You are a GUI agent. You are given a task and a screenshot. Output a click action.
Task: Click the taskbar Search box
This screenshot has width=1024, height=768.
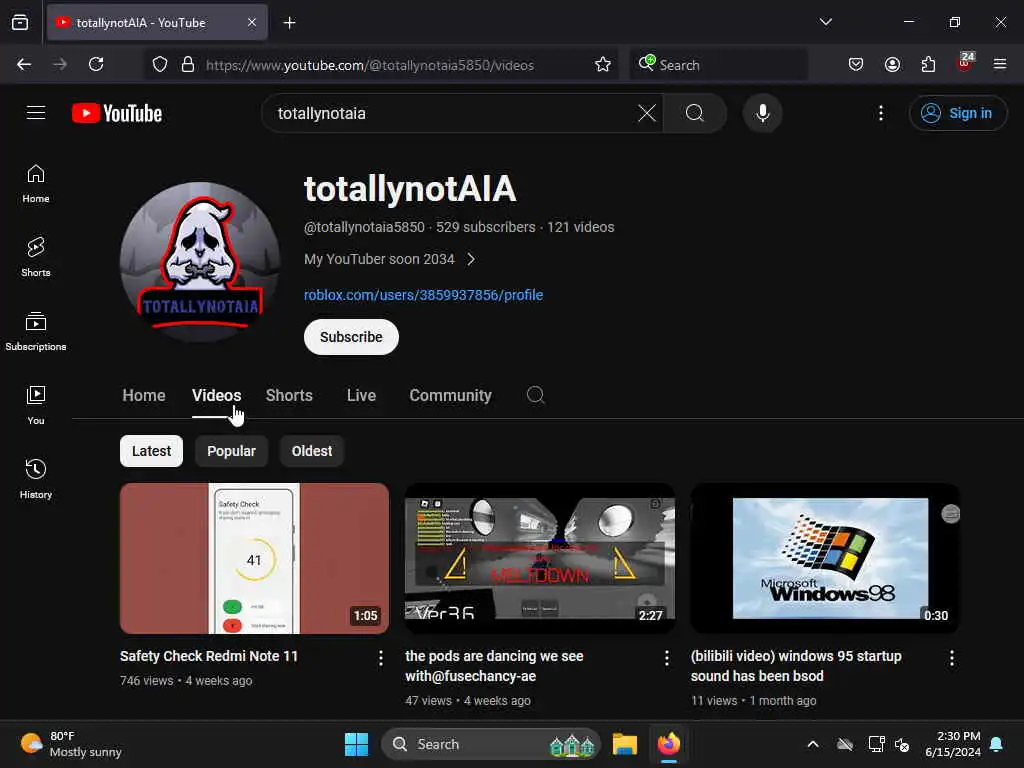click(x=490, y=744)
